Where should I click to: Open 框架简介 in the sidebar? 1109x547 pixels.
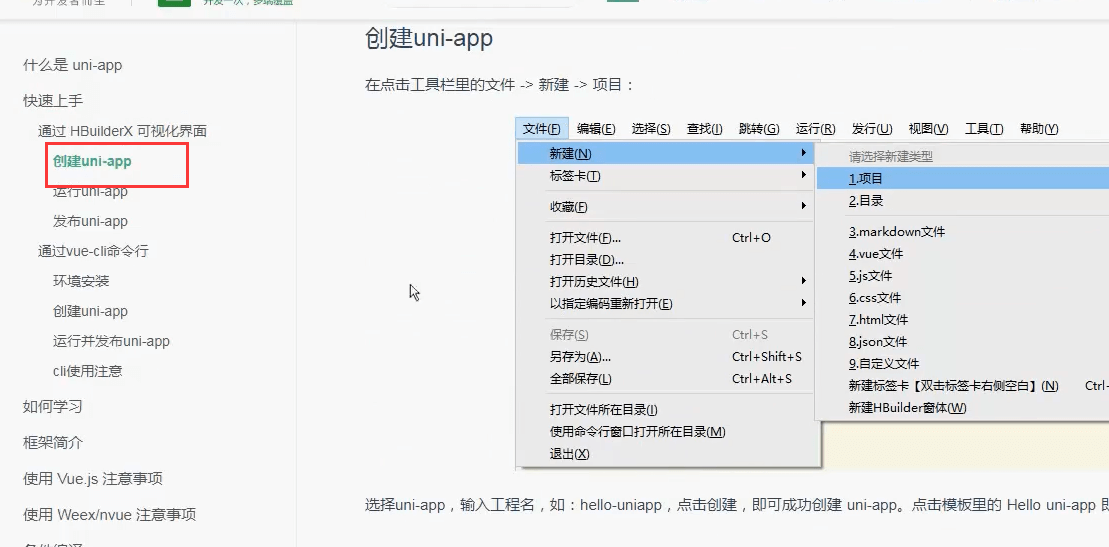53,443
